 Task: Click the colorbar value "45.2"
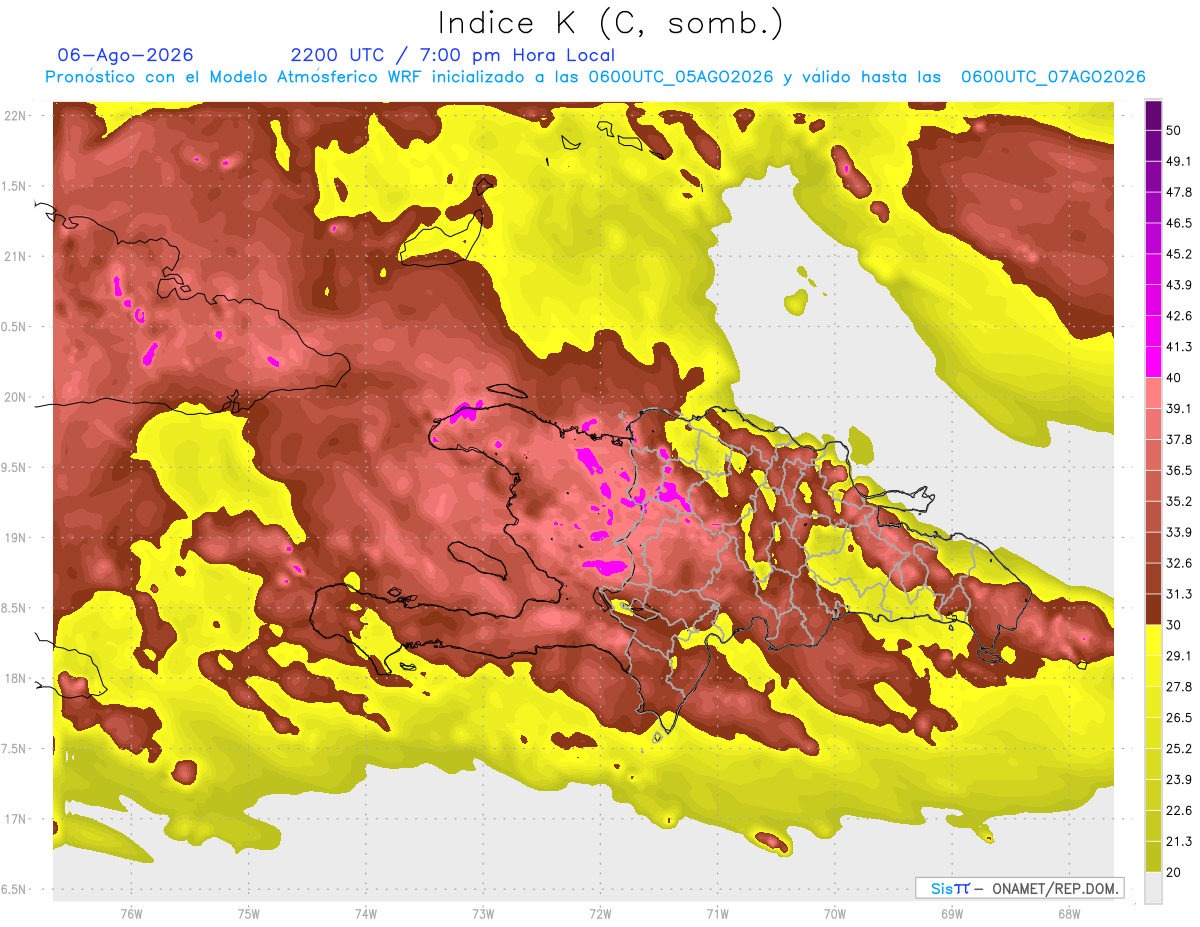[1179, 254]
